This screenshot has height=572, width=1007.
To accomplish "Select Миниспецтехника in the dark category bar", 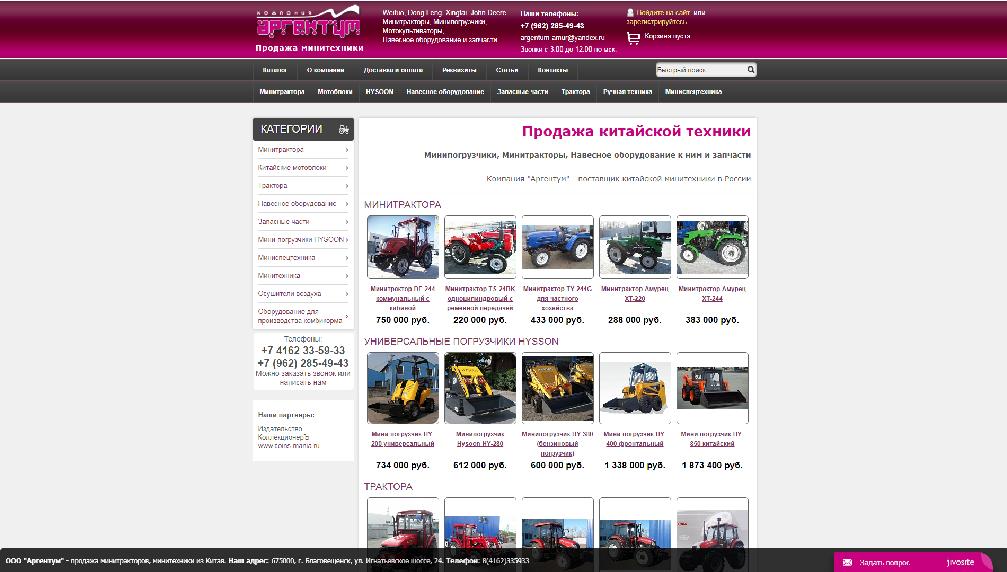I will pos(693,92).
